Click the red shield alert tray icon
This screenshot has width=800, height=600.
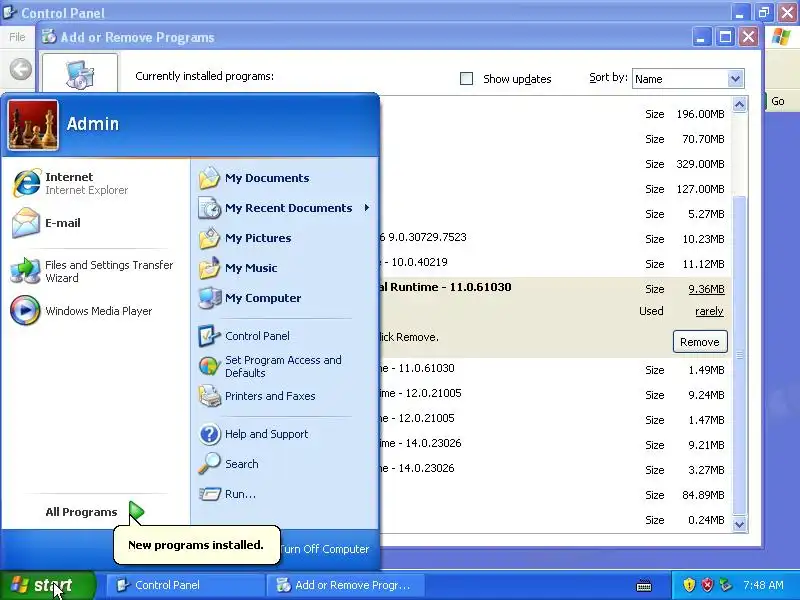[x=707, y=585]
